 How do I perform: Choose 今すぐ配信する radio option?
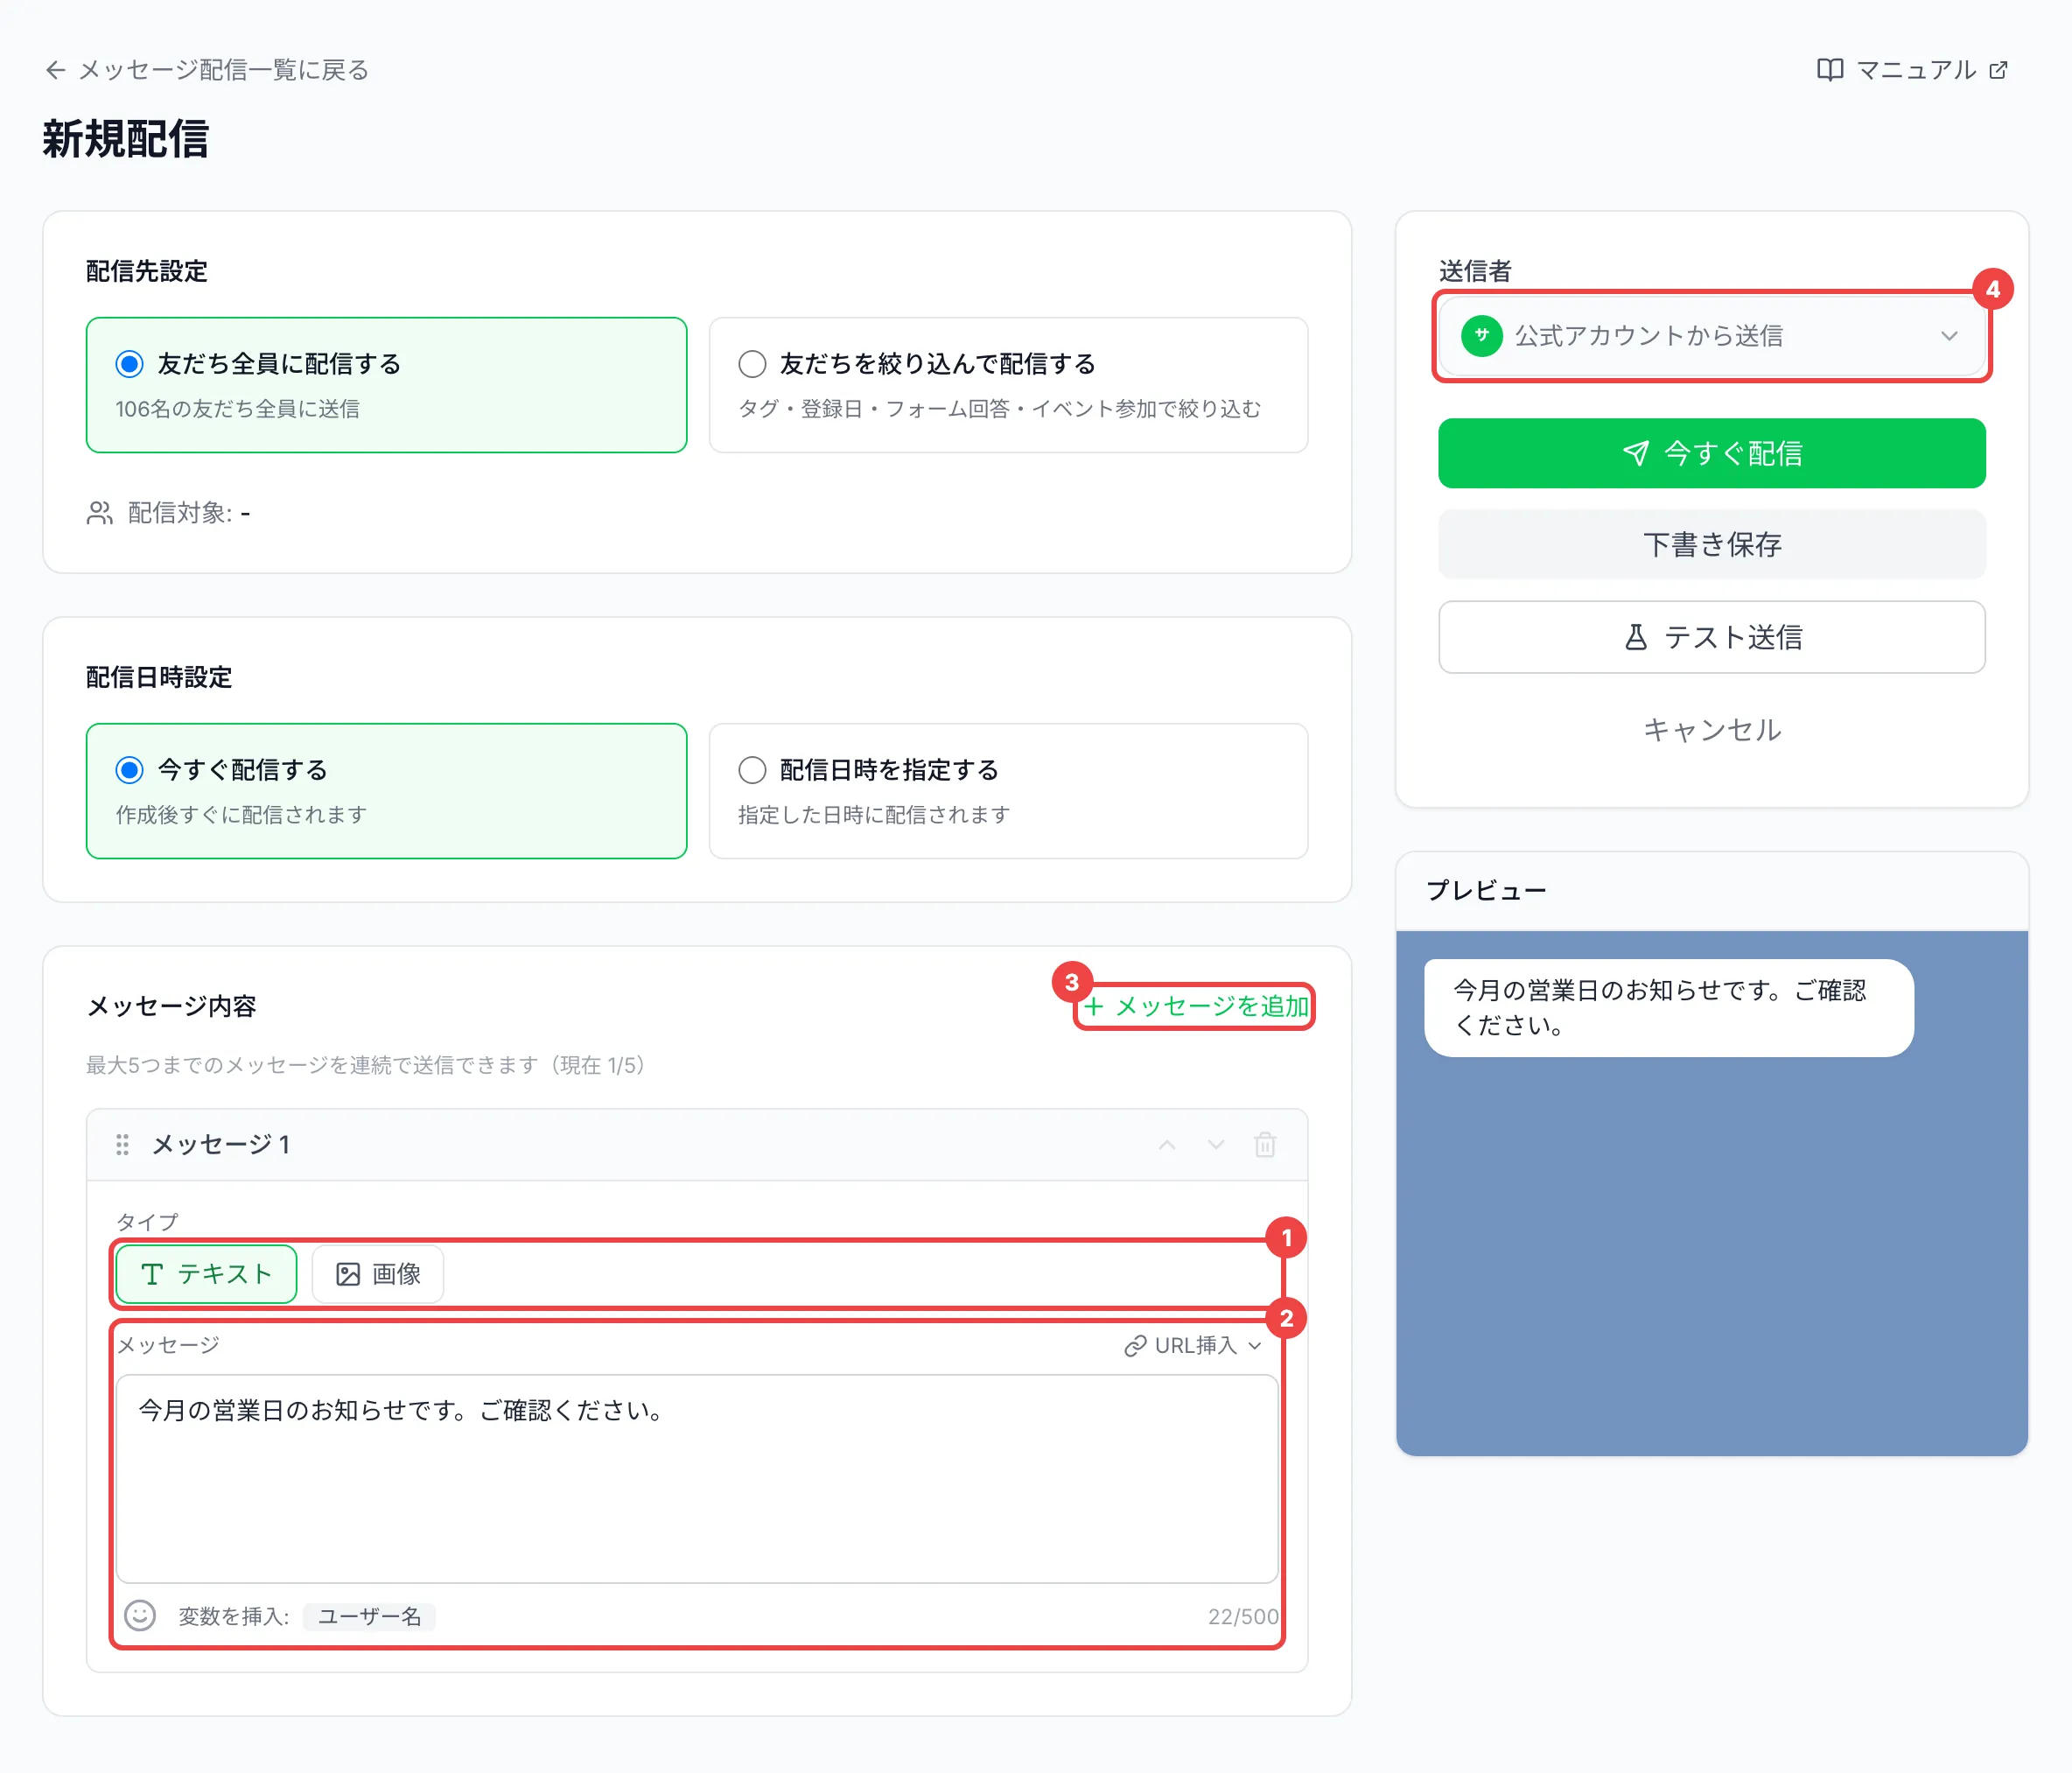(x=129, y=770)
